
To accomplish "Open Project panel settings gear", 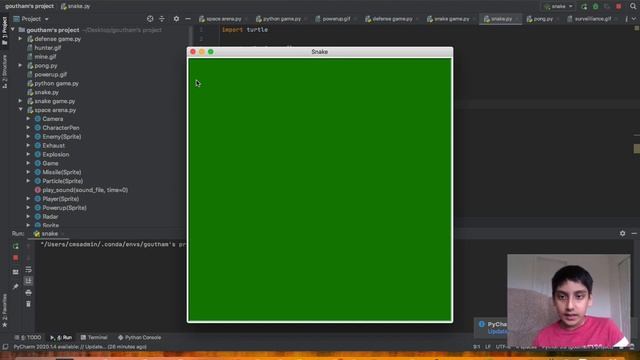I will point(176,19).
